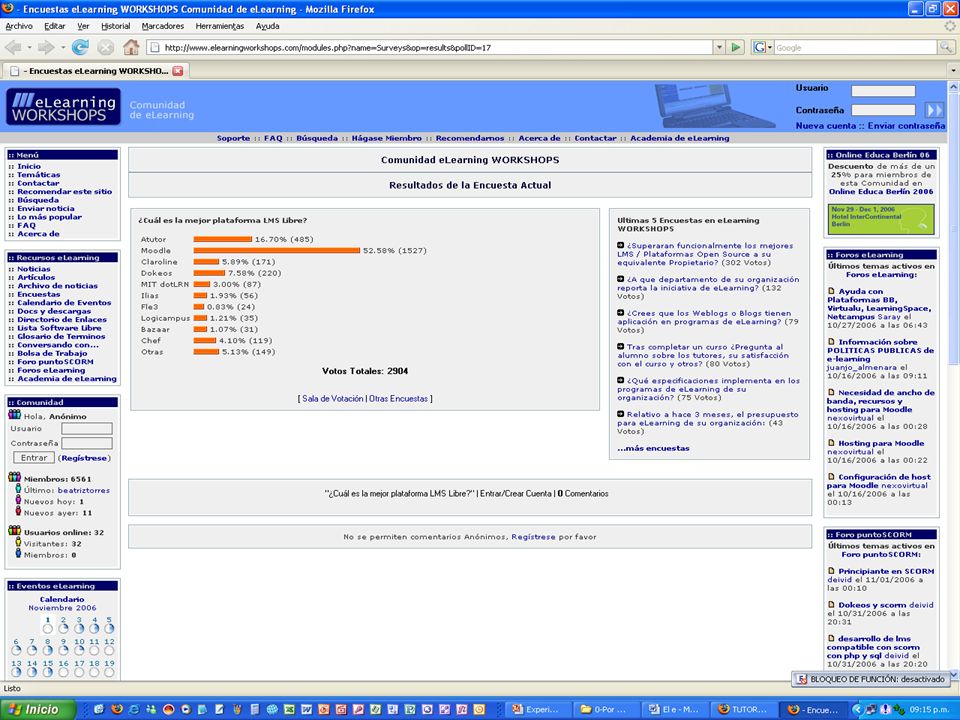The image size is (960, 720).
Task: Click the Bloqueo de Función status icon
Action: 801,679
